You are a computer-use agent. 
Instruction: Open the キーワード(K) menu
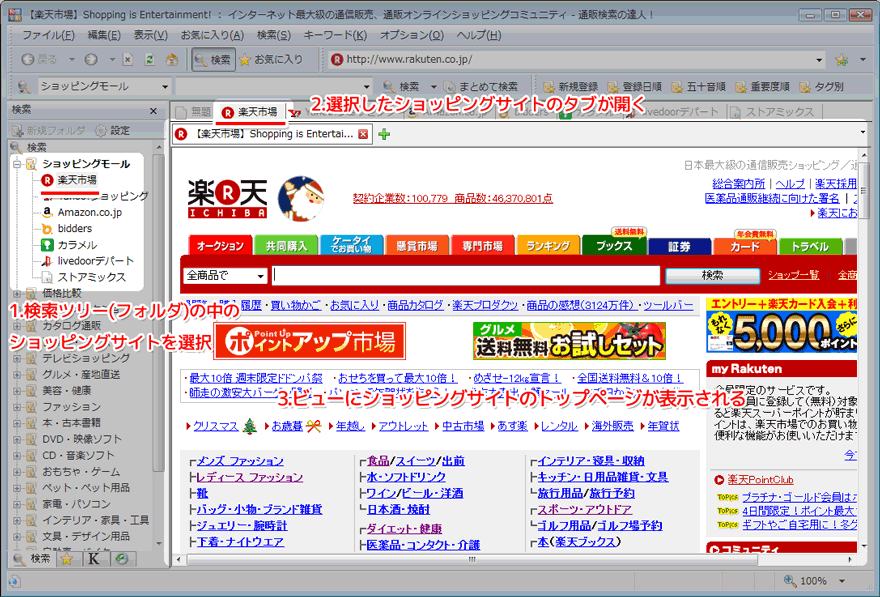click(335, 35)
